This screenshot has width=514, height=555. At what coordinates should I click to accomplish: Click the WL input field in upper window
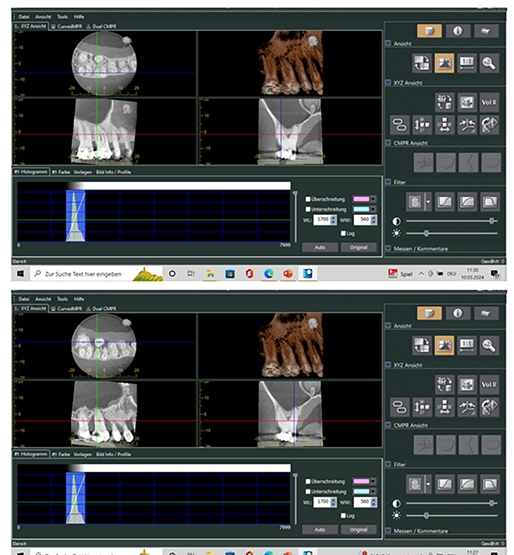tap(322, 220)
